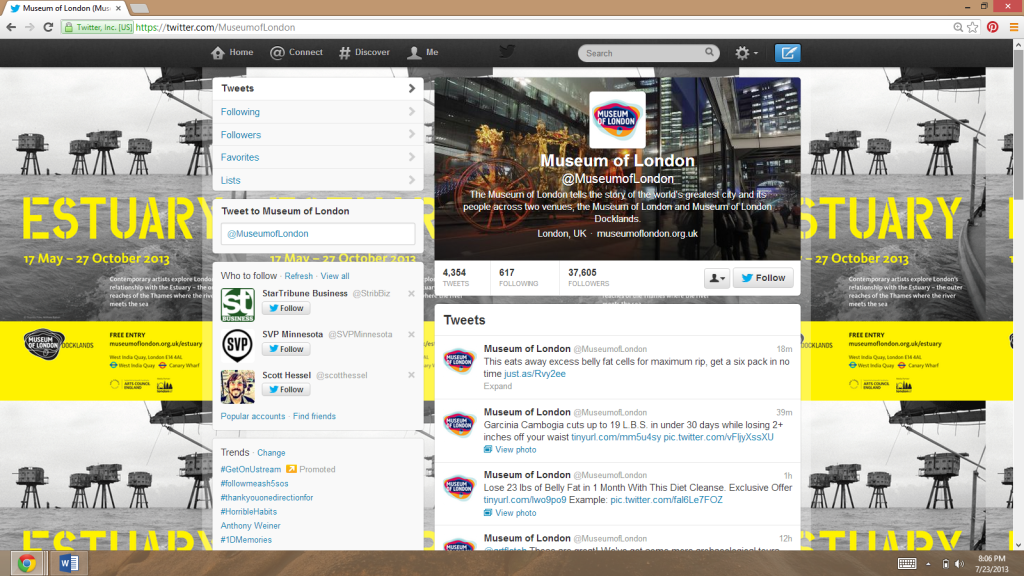Open the settings gear dropdown
Screen dimensions: 1024x576
click(x=746, y=53)
